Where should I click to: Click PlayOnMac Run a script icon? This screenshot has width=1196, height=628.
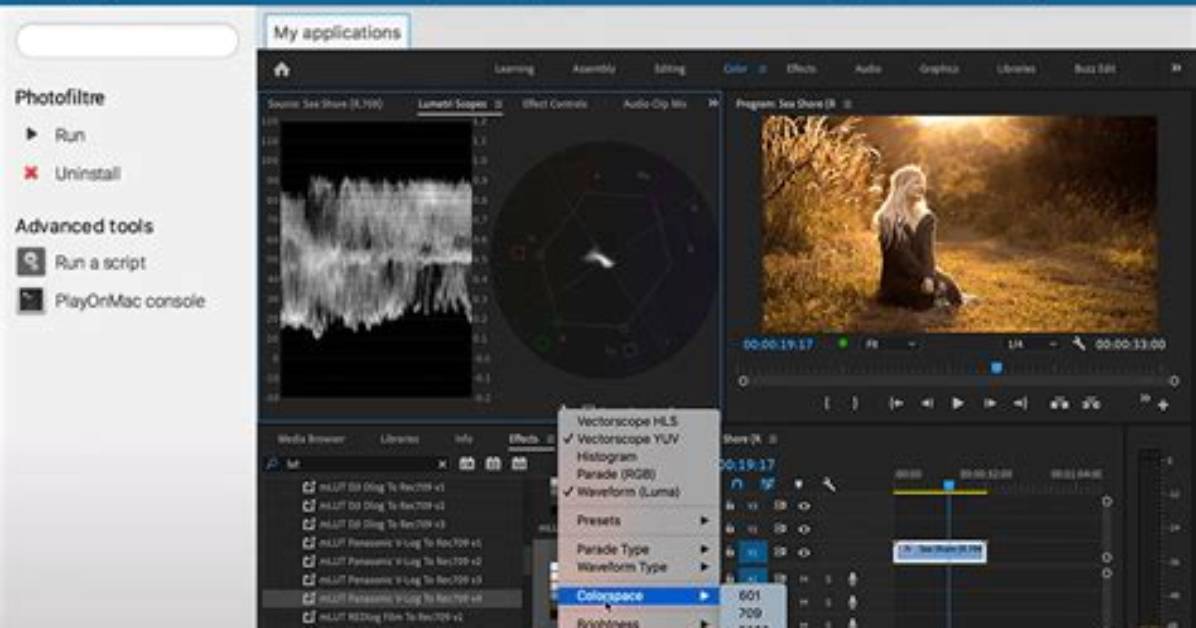click(x=31, y=262)
